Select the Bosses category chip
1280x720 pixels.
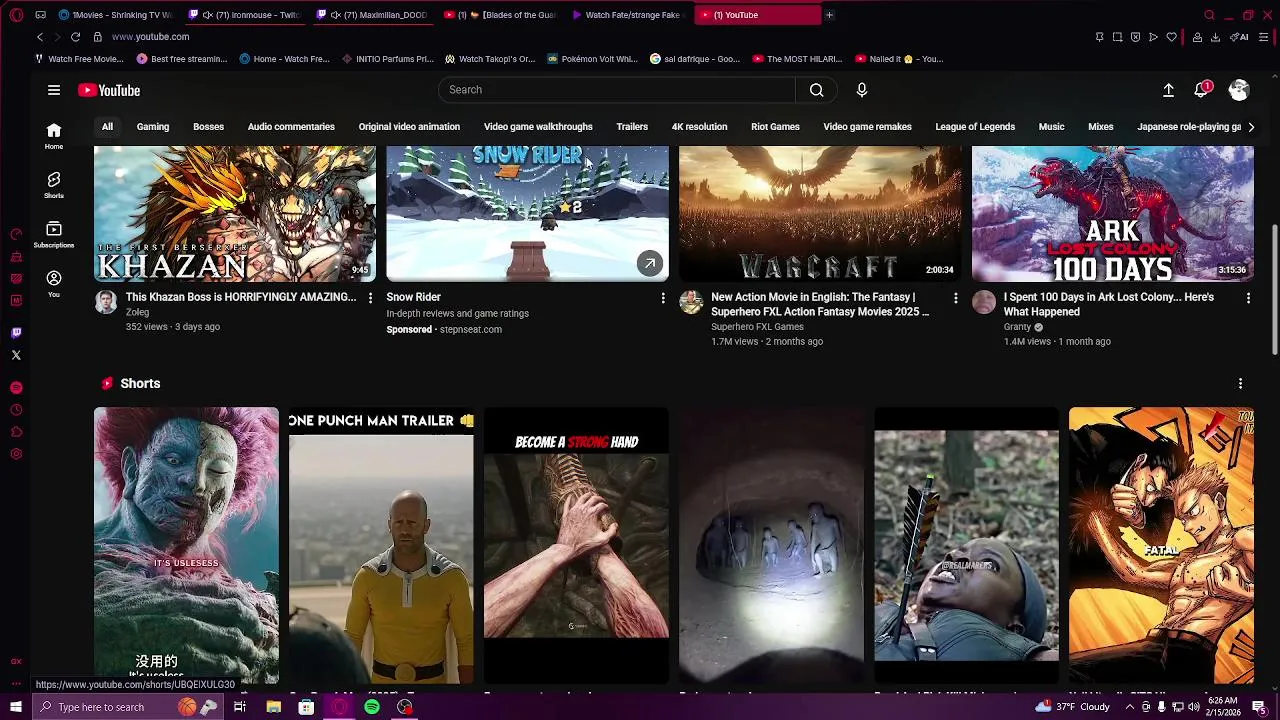(x=208, y=127)
